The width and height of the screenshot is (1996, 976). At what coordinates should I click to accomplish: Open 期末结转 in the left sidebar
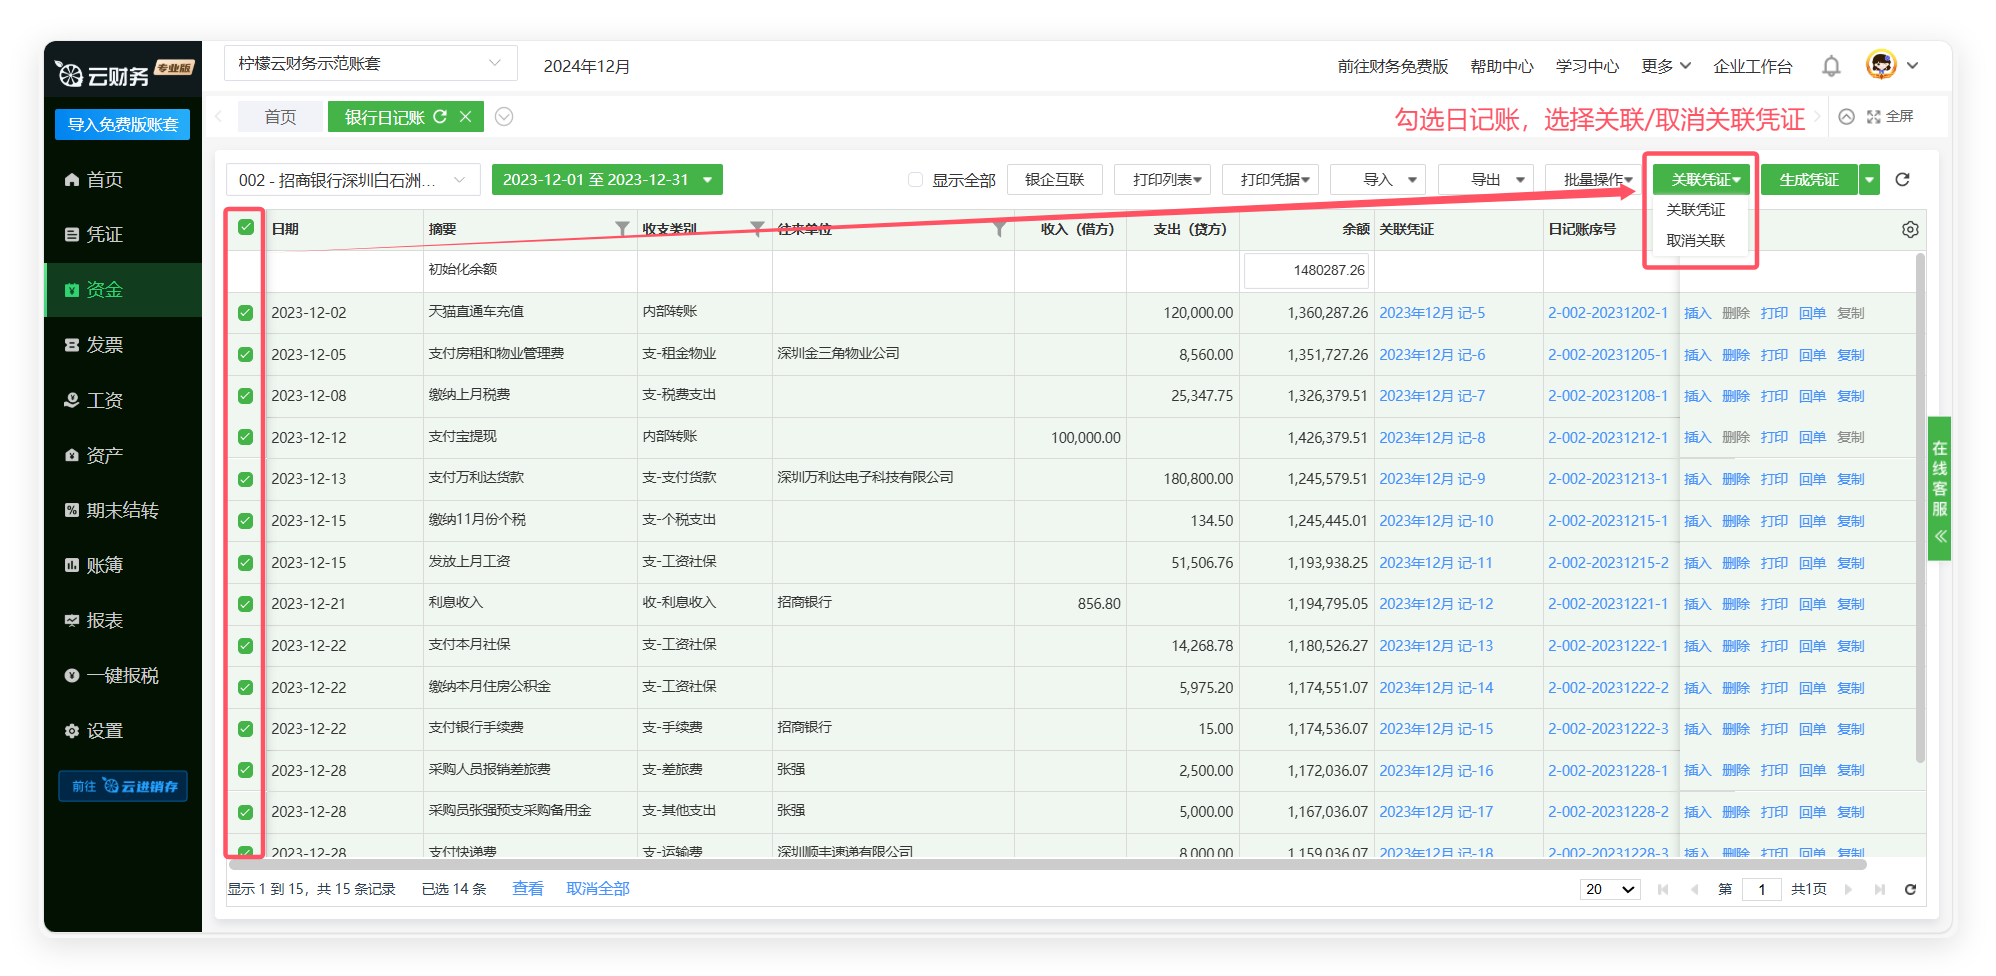tap(122, 510)
